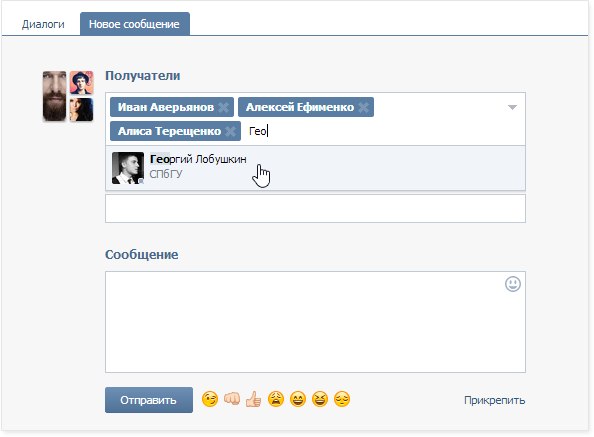Insert the thumbs up emoji

pos(253,399)
